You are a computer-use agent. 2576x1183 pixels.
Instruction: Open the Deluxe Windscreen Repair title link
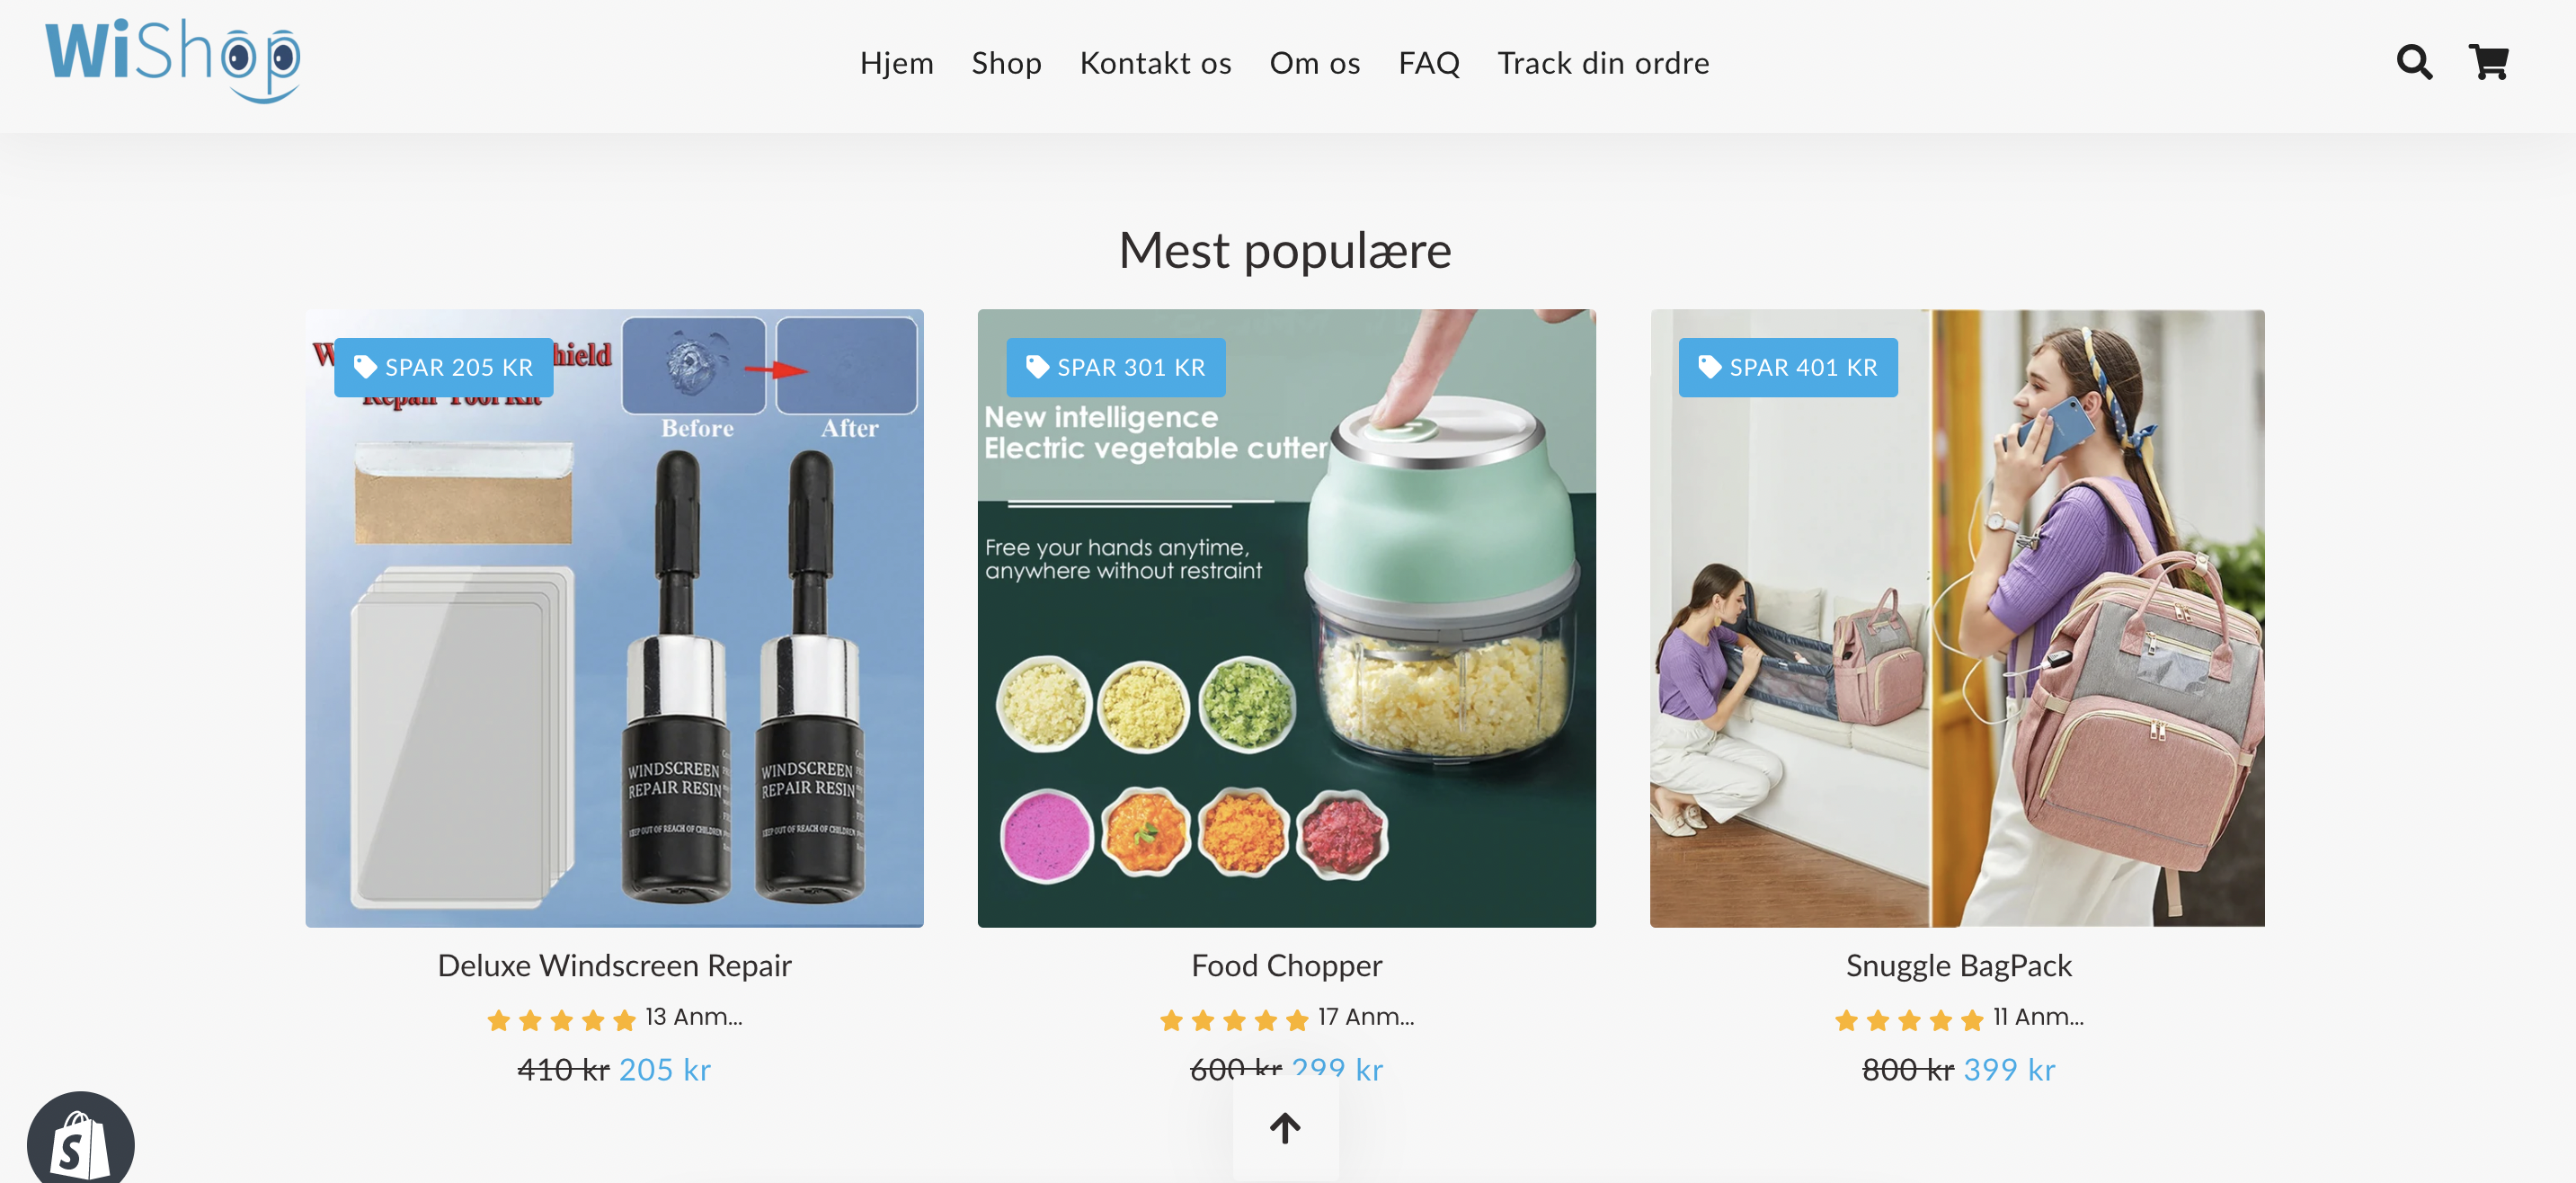click(614, 965)
